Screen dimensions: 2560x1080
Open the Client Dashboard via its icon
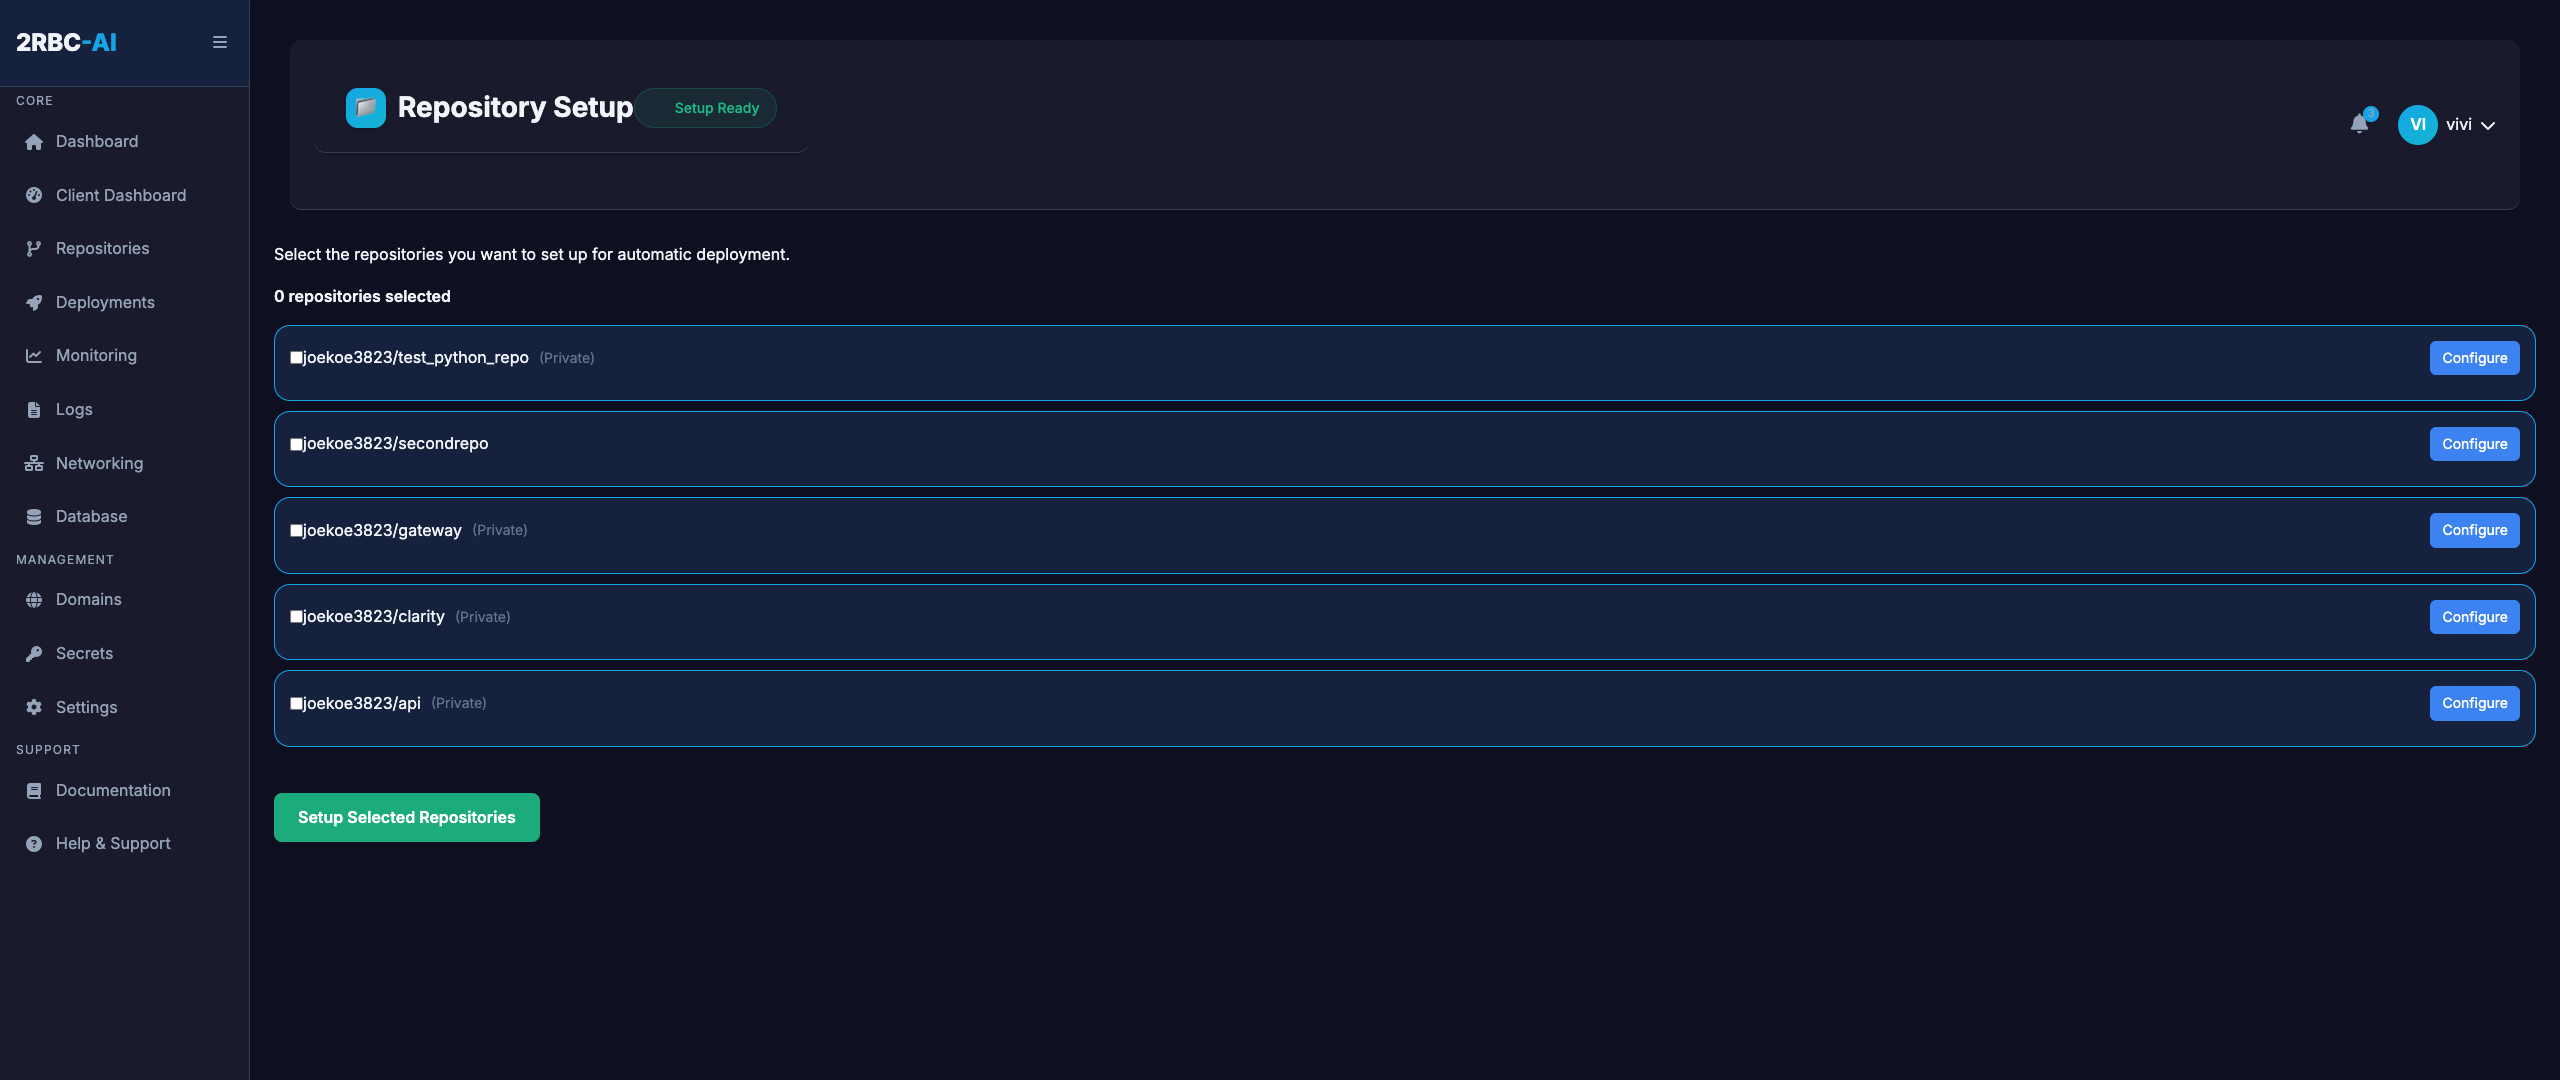(x=33, y=195)
